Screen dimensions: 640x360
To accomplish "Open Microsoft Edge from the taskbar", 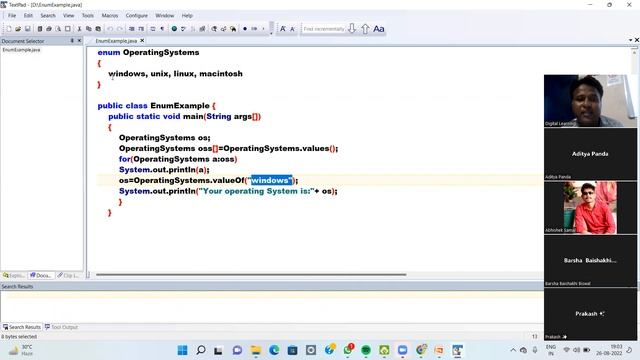I will tap(274, 350).
